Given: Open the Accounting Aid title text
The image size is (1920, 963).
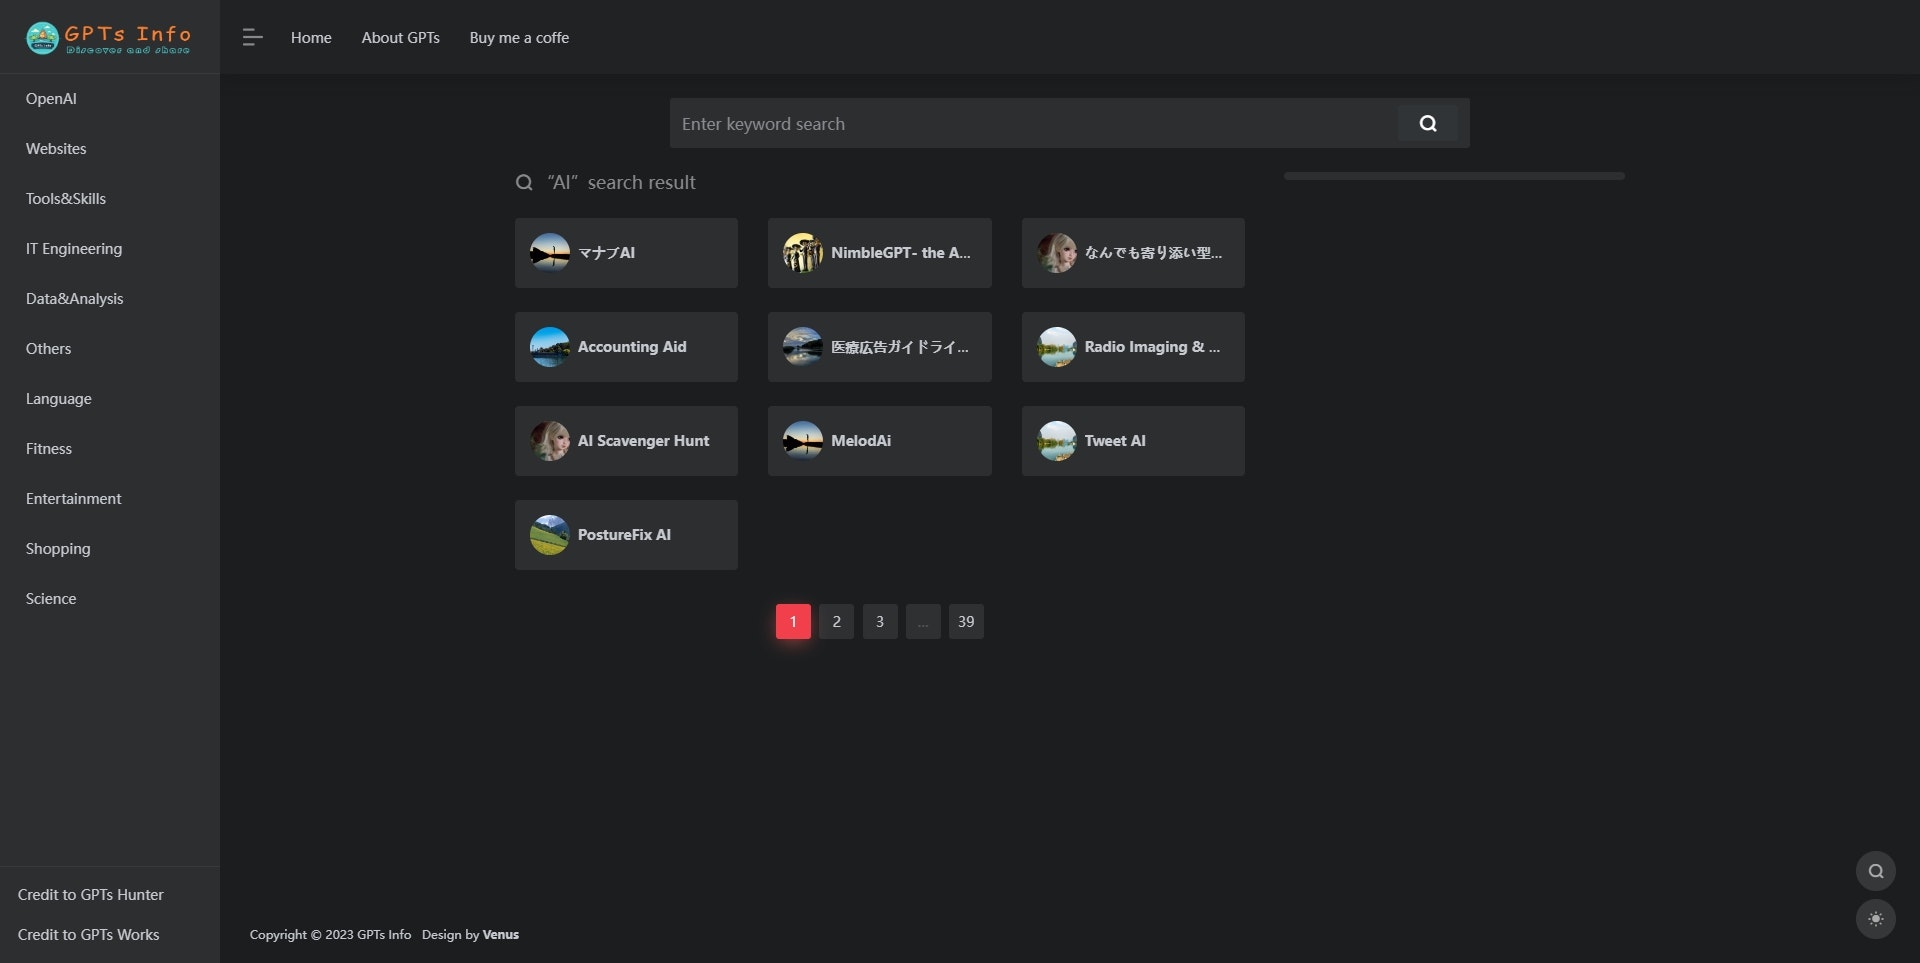Looking at the screenshot, I should [x=632, y=347].
